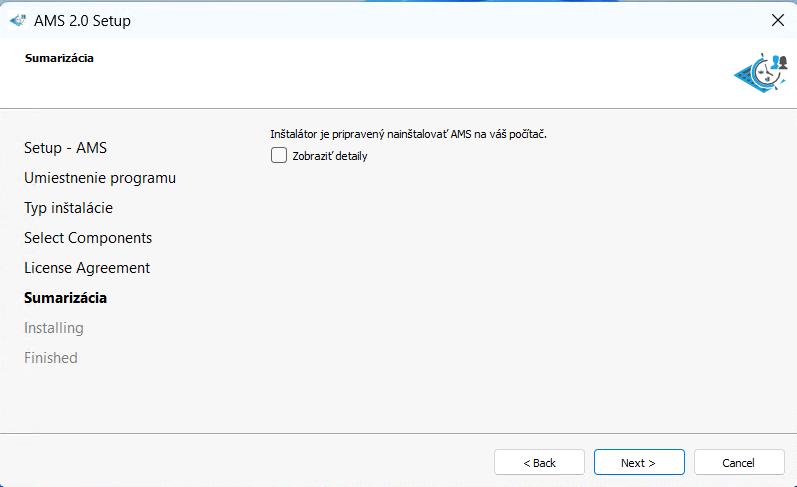The width and height of the screenshot is (797, 487).
Task: Click the 'Sumarizácia' page header title
Action: tap(59, 58)
